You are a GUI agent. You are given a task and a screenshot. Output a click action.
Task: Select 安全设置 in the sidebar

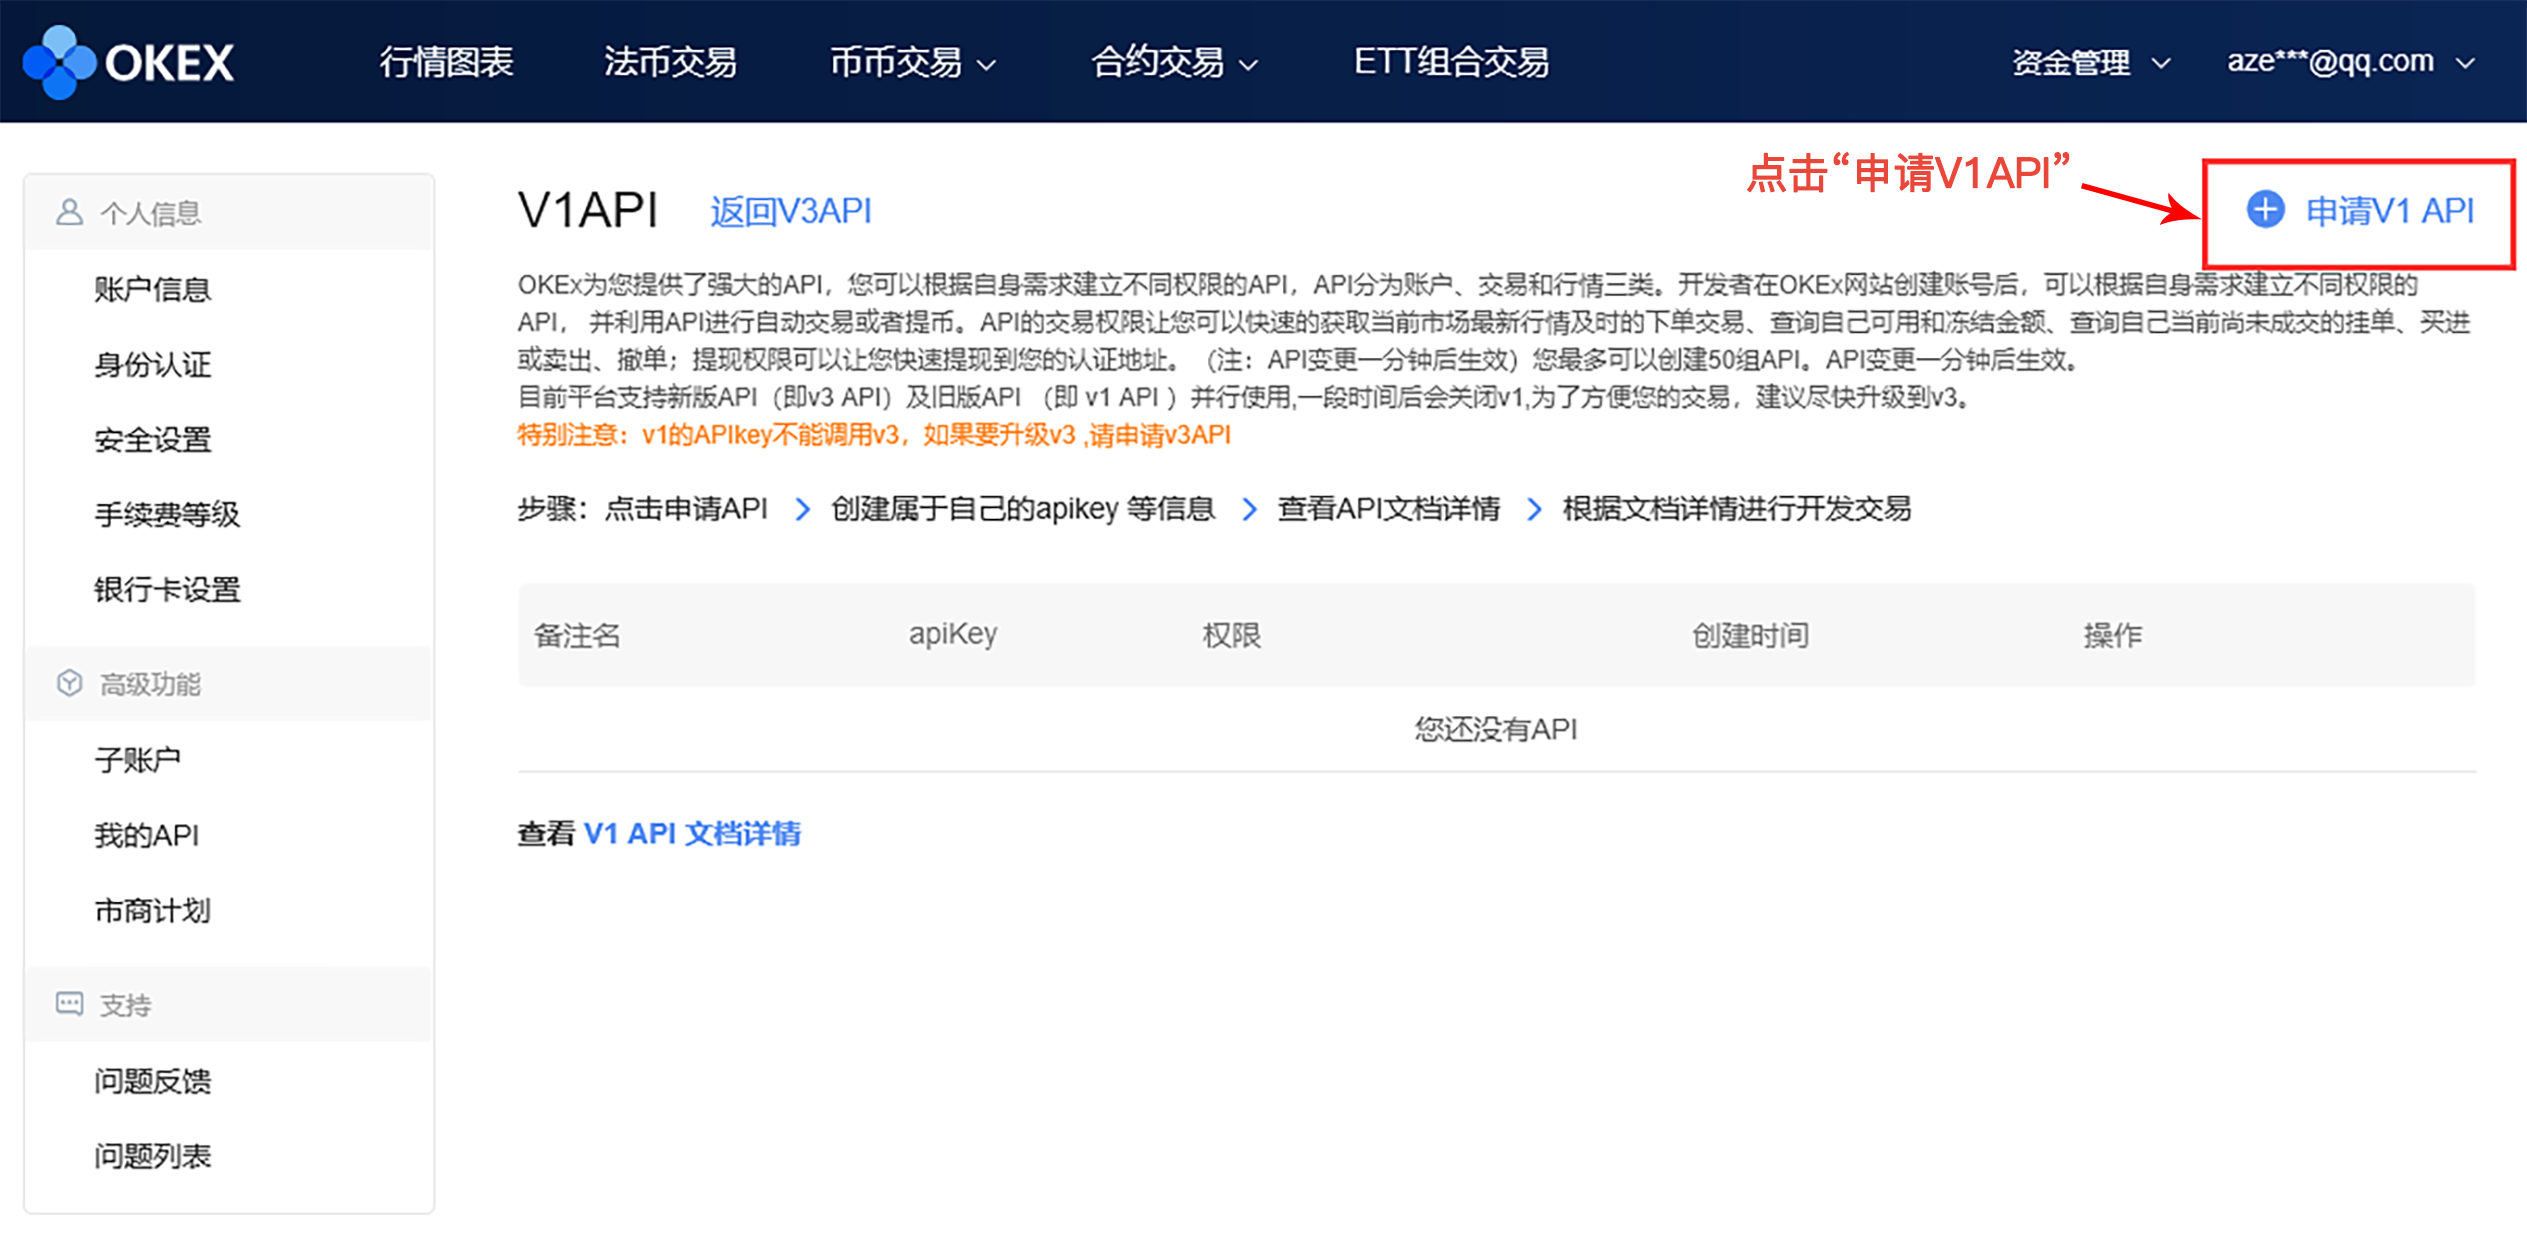[153, 439]
